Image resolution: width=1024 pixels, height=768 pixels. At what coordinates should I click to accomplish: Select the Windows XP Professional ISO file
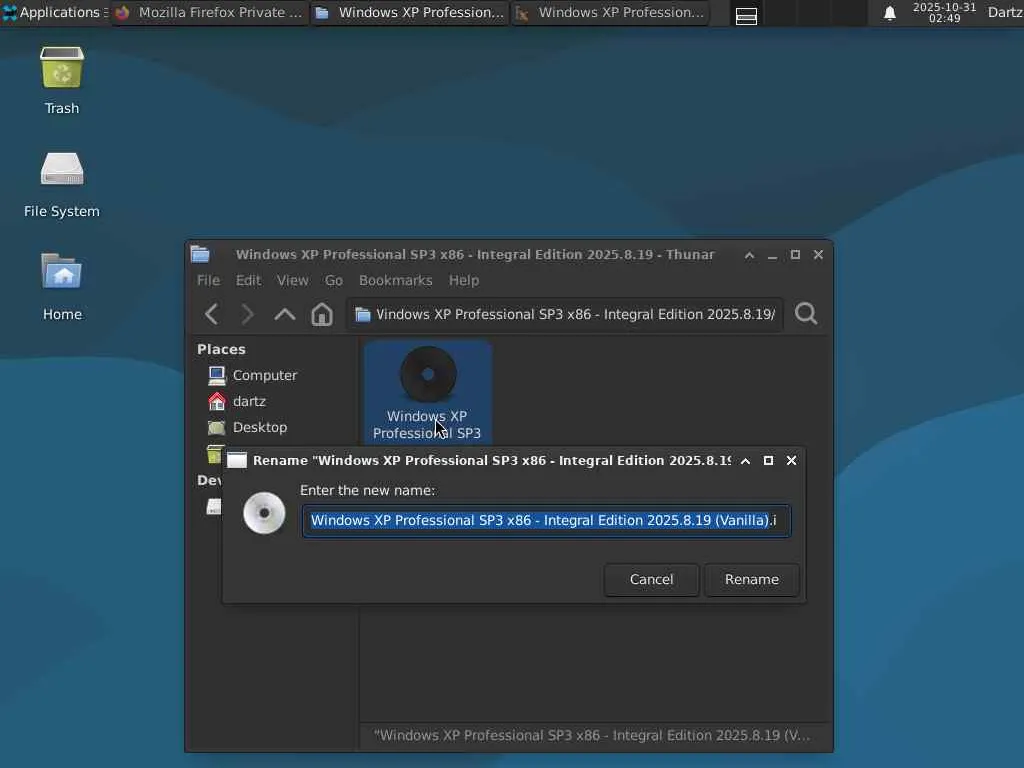point(427,392)
